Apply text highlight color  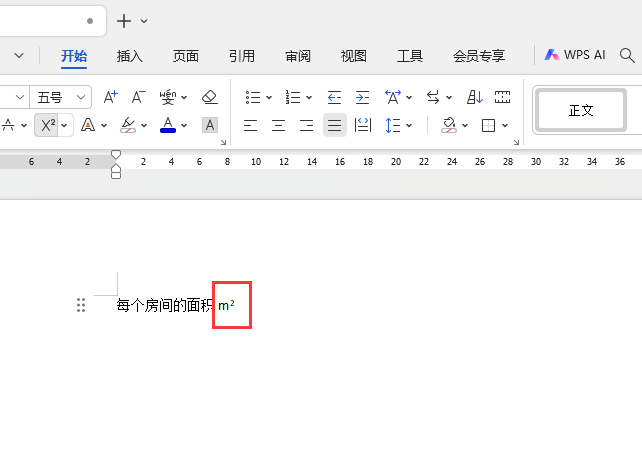point(128,125)
